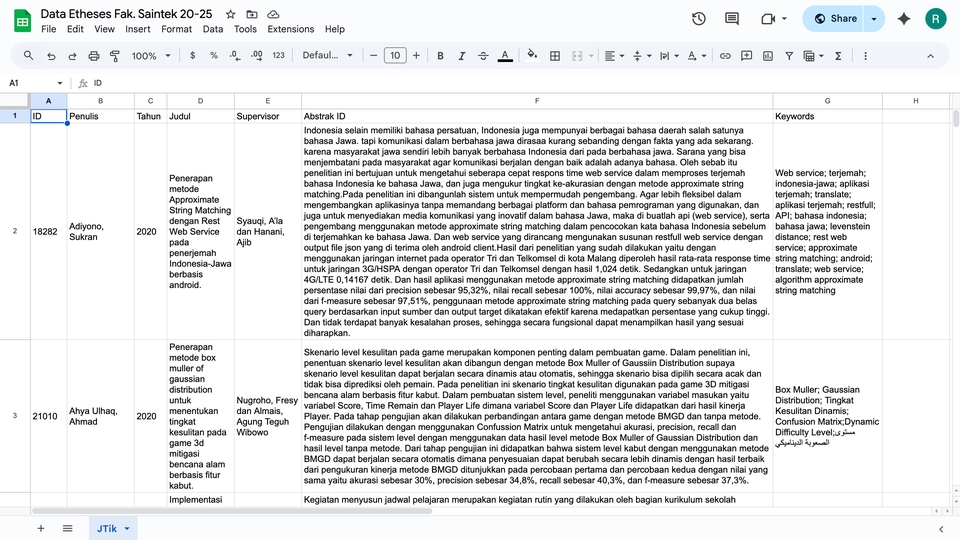
Task: Undo the last action
Action: [x=51, y=56]
